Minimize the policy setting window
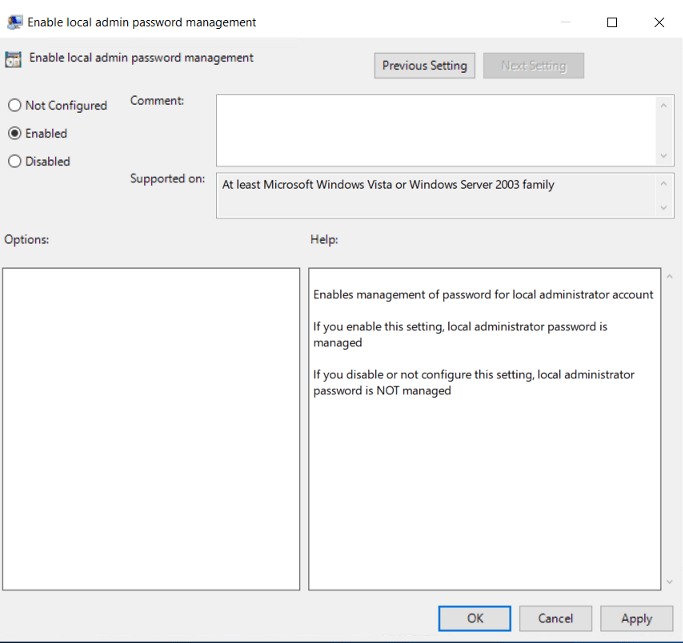 point(566,22)
